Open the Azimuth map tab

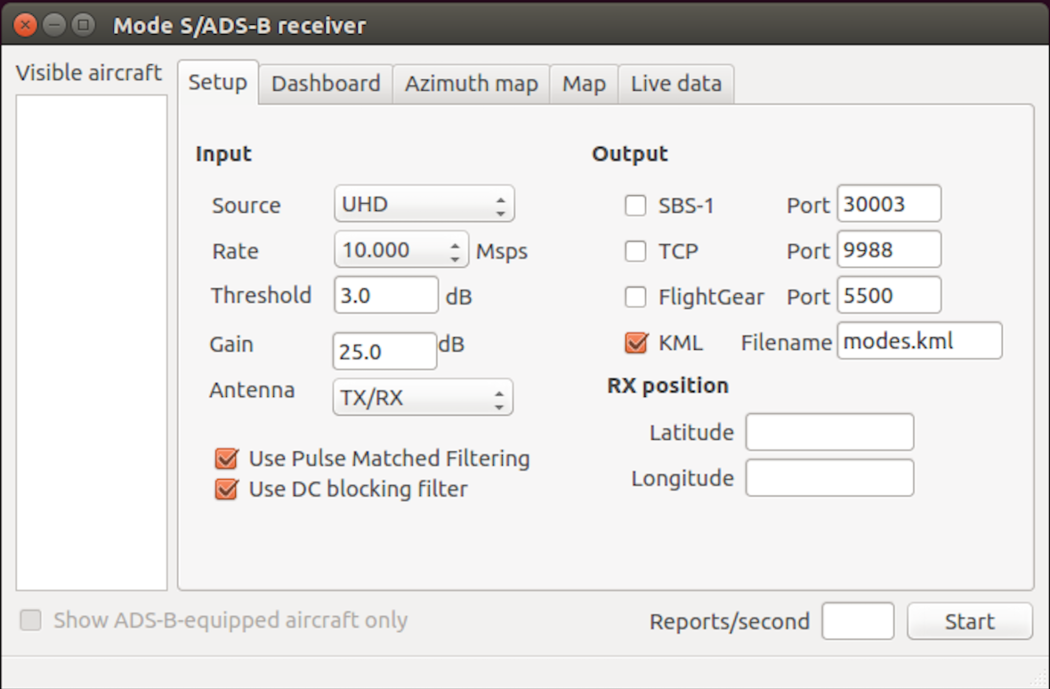(471, 84)
